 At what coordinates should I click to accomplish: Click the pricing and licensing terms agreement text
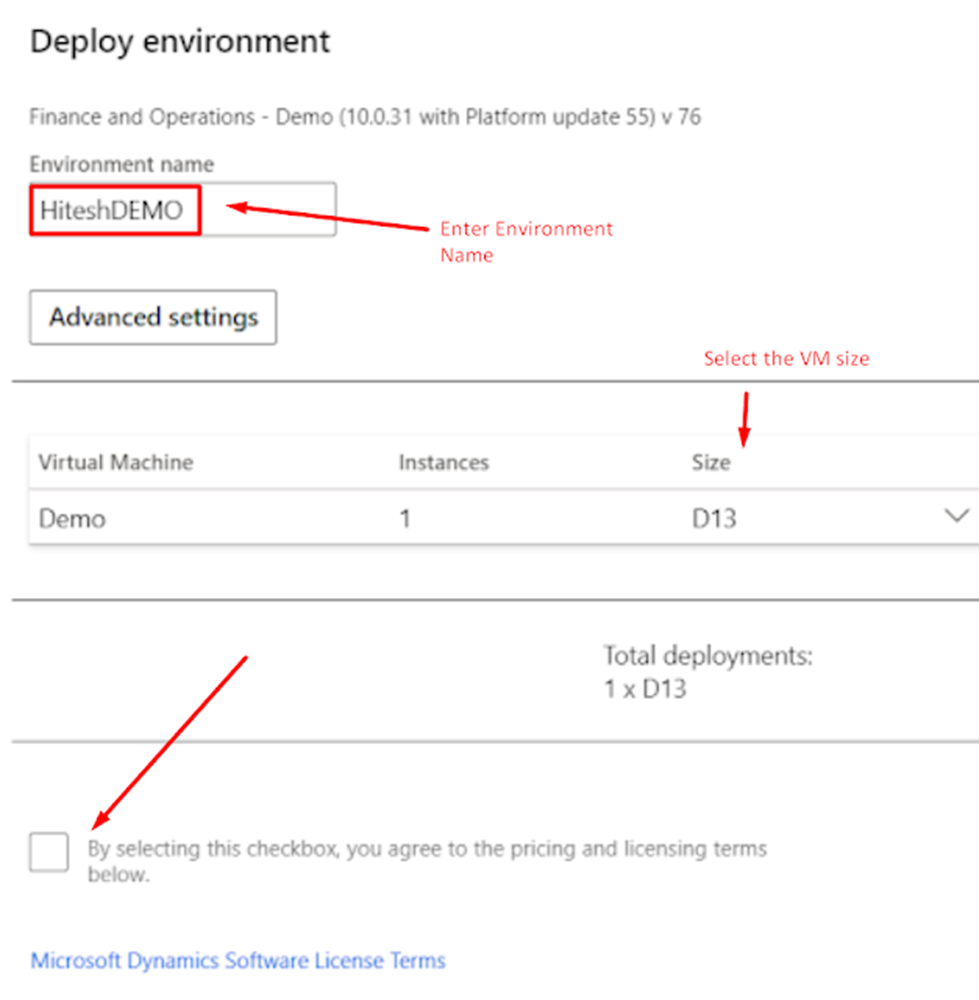427,861
